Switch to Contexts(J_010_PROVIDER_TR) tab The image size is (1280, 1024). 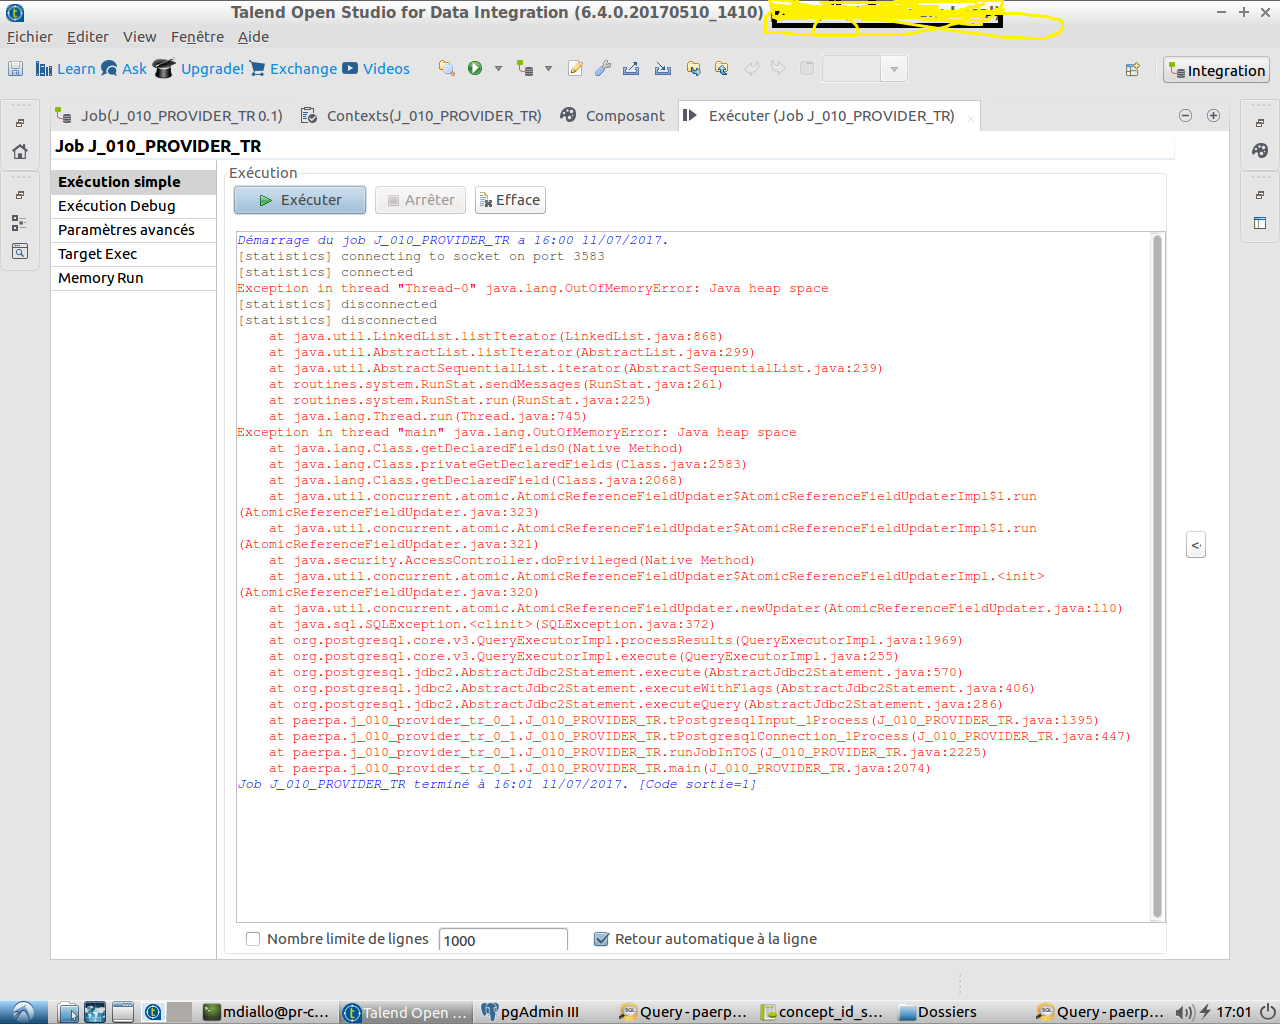(421, 116)
